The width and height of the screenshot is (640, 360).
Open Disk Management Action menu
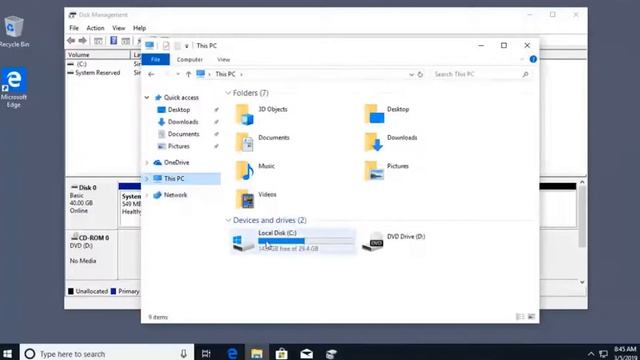pos(95,28)
